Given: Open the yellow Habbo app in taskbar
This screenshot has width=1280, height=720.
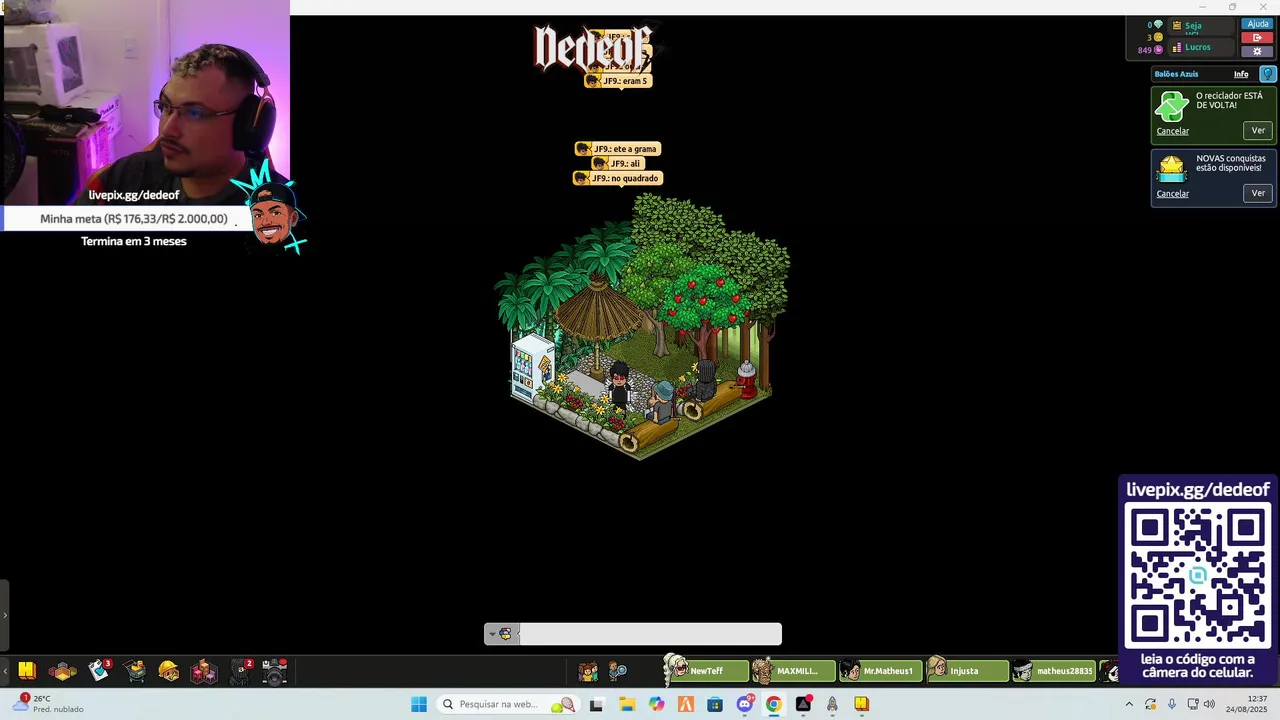Looking at the screenshot, I should 861,704.
